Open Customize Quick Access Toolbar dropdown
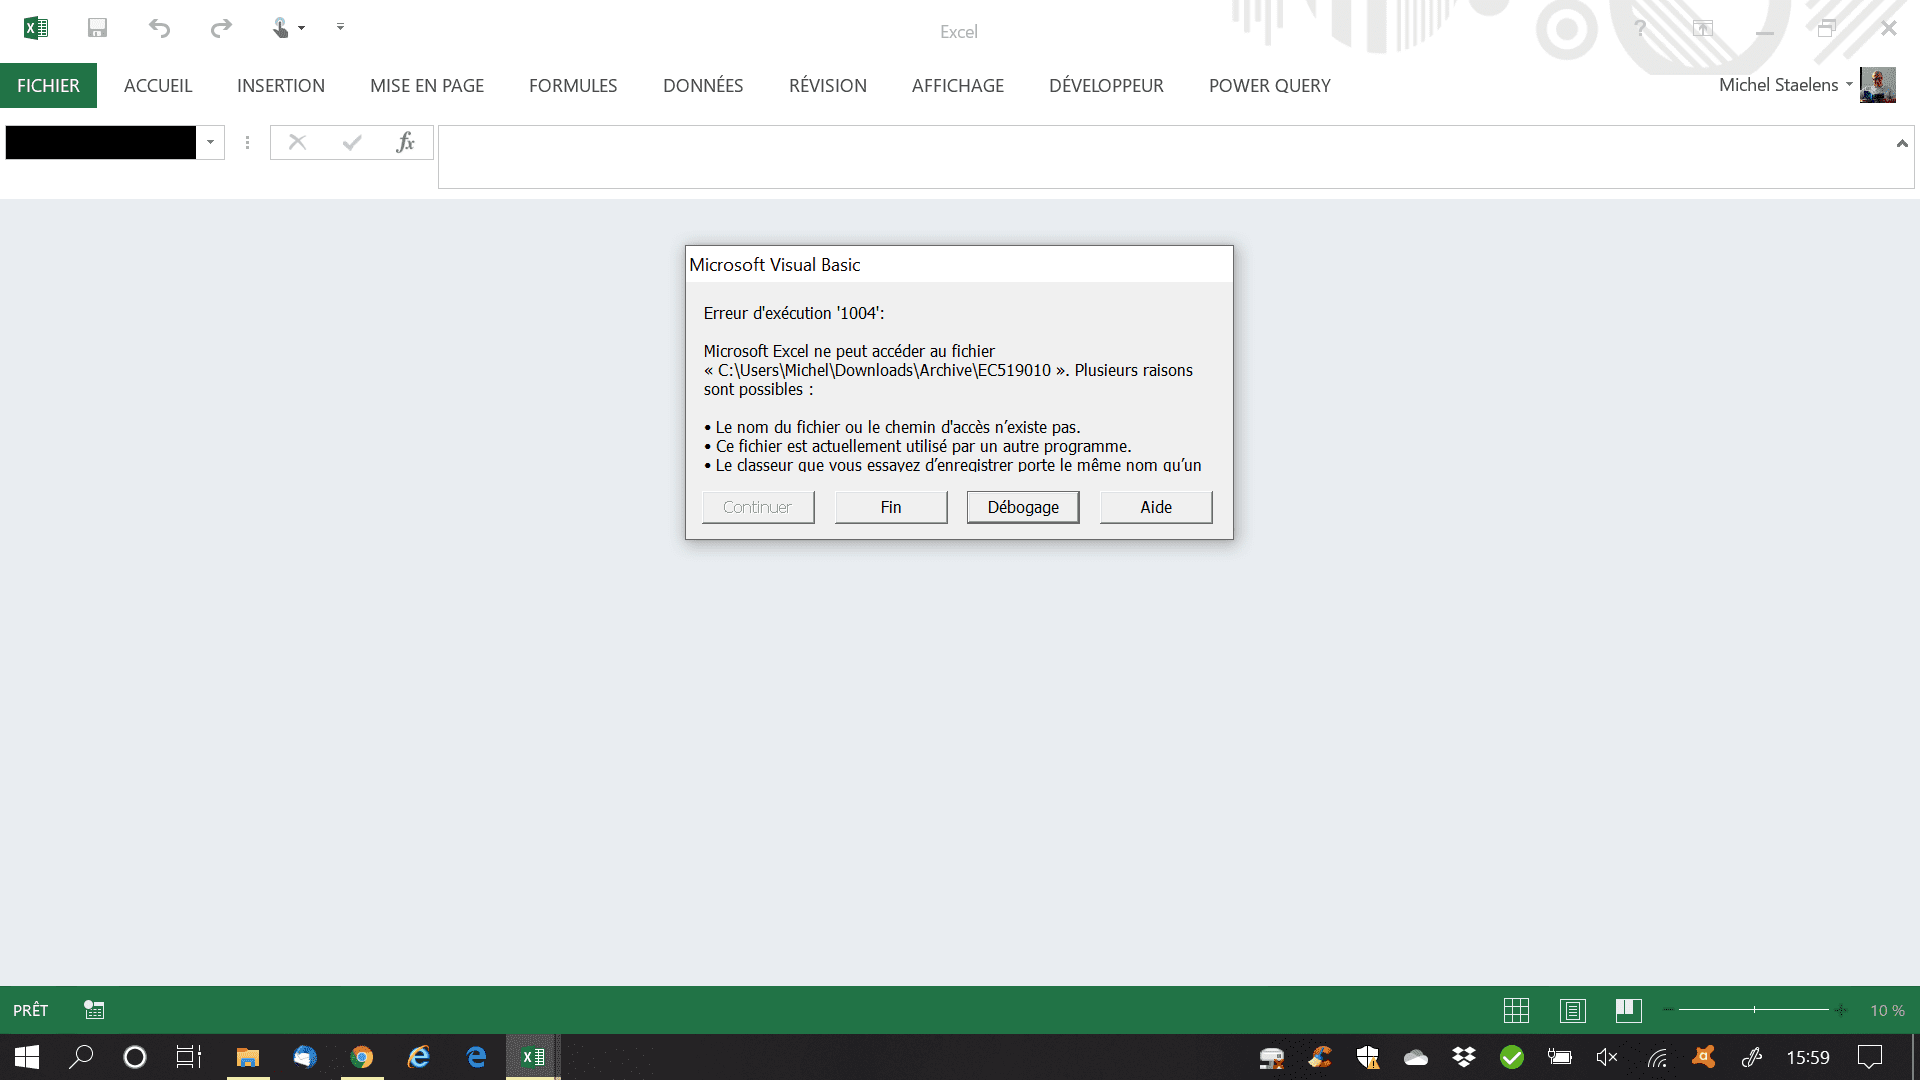The height and width of the screenshot is (1080, 1920). coord(340,27)
